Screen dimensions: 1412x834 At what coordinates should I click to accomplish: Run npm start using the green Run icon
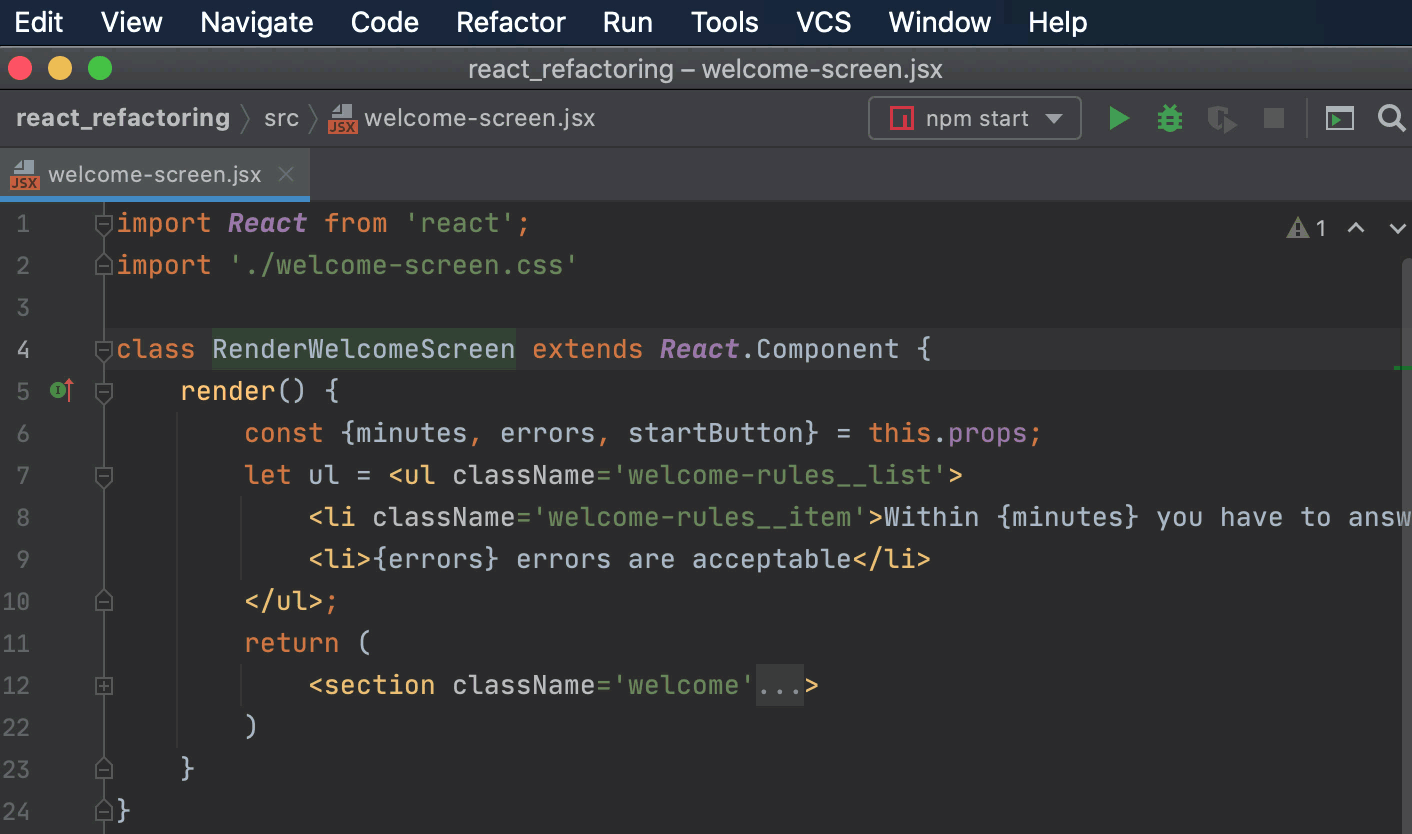click(x=1119, y=118)
